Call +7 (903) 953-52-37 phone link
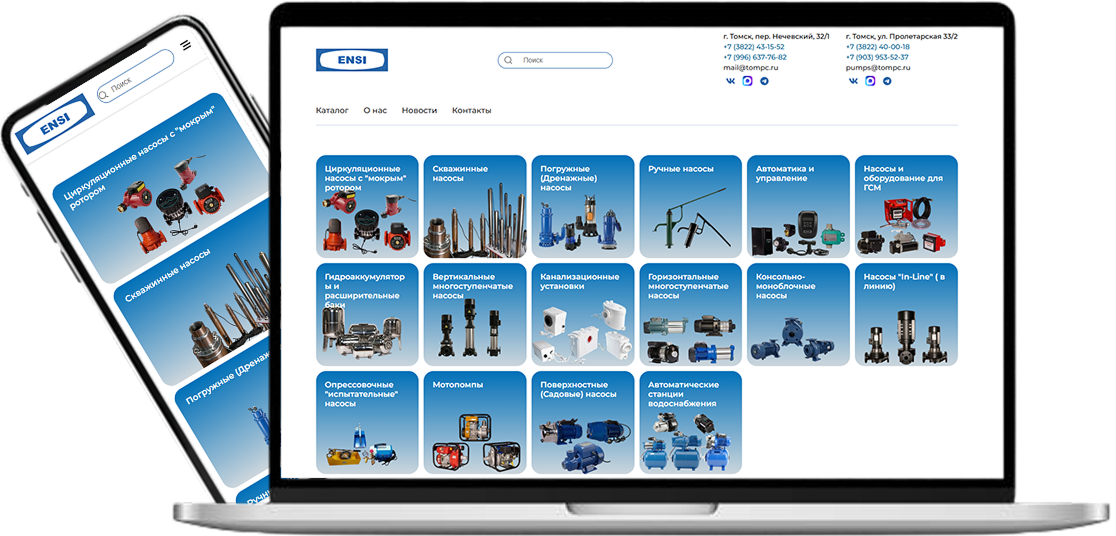Screen dimensions: 1116x536 coord(877,58)
